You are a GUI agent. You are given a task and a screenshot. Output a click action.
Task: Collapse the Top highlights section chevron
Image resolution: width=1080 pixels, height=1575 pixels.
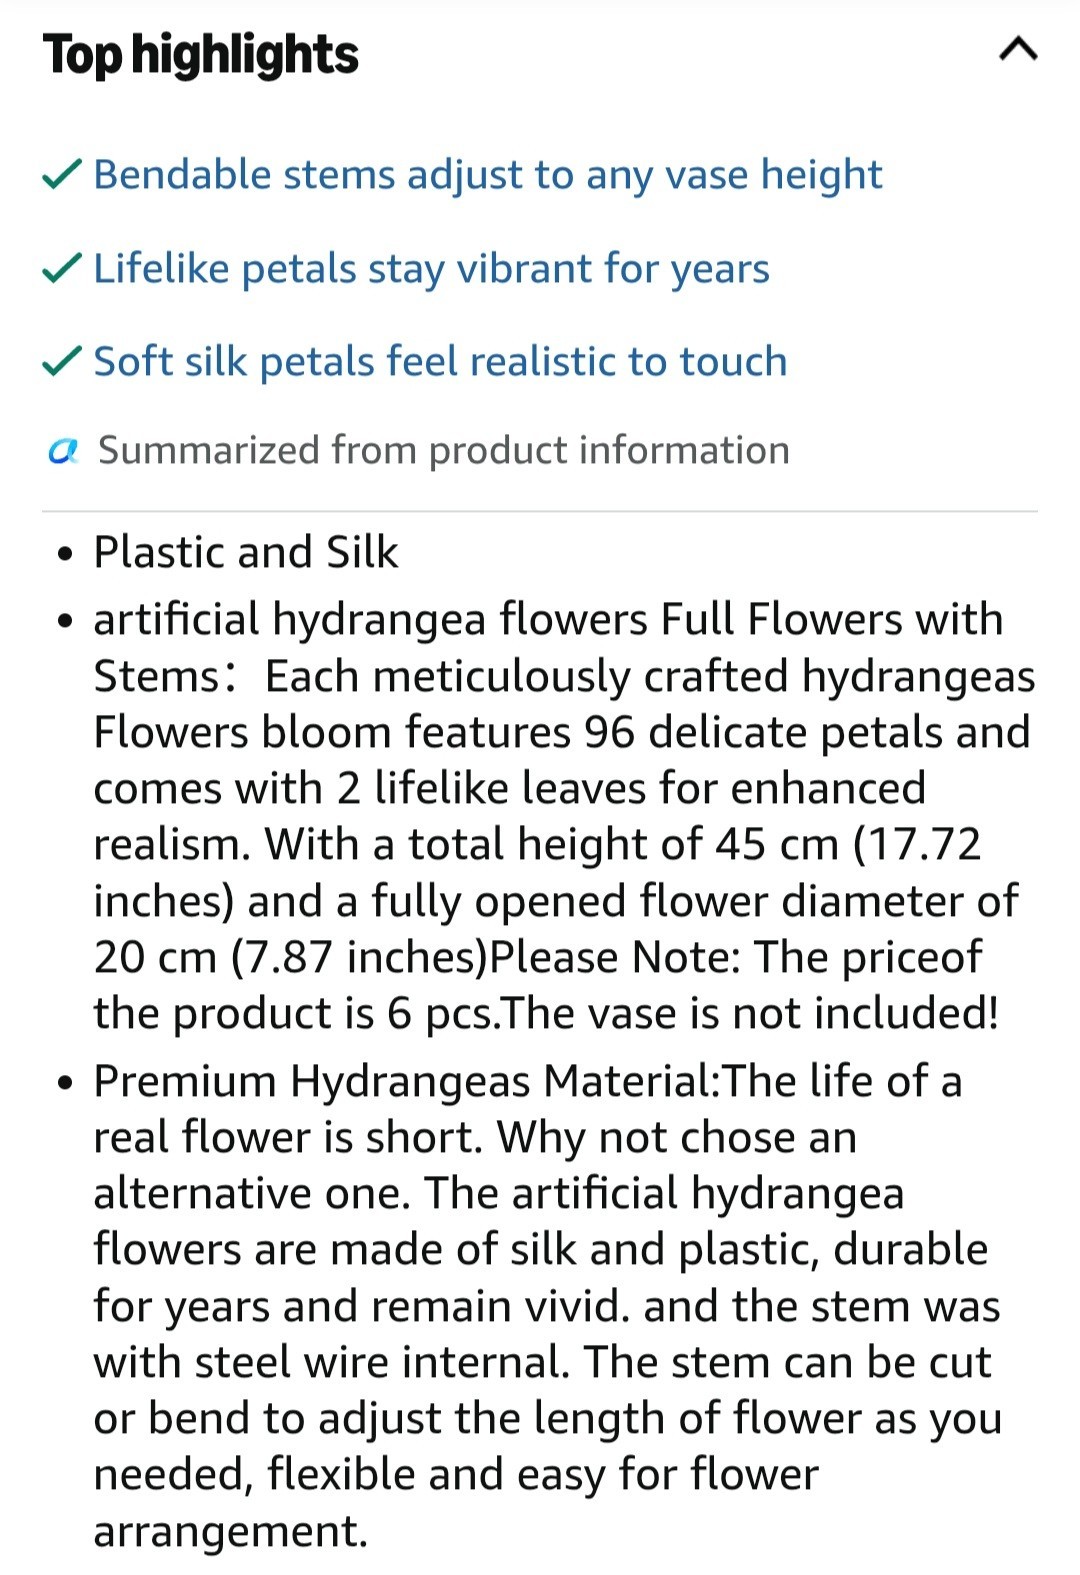pos(1018,49)
